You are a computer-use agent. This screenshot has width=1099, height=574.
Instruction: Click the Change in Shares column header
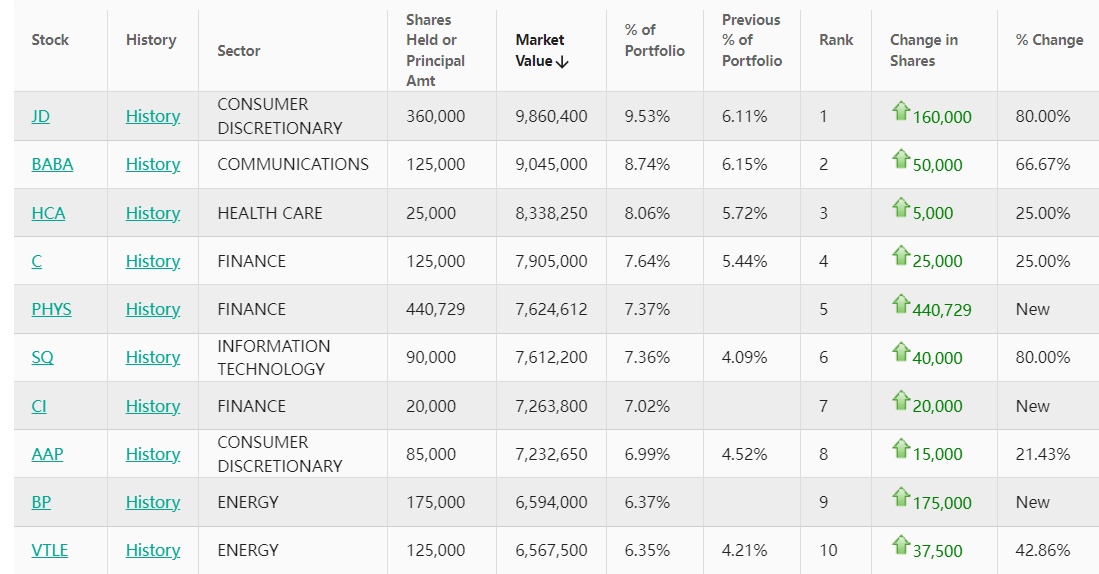(x=923, y=50)
